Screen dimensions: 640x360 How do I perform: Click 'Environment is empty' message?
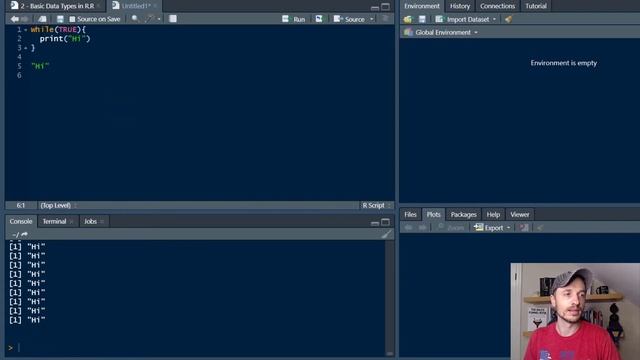pos(563,63)
